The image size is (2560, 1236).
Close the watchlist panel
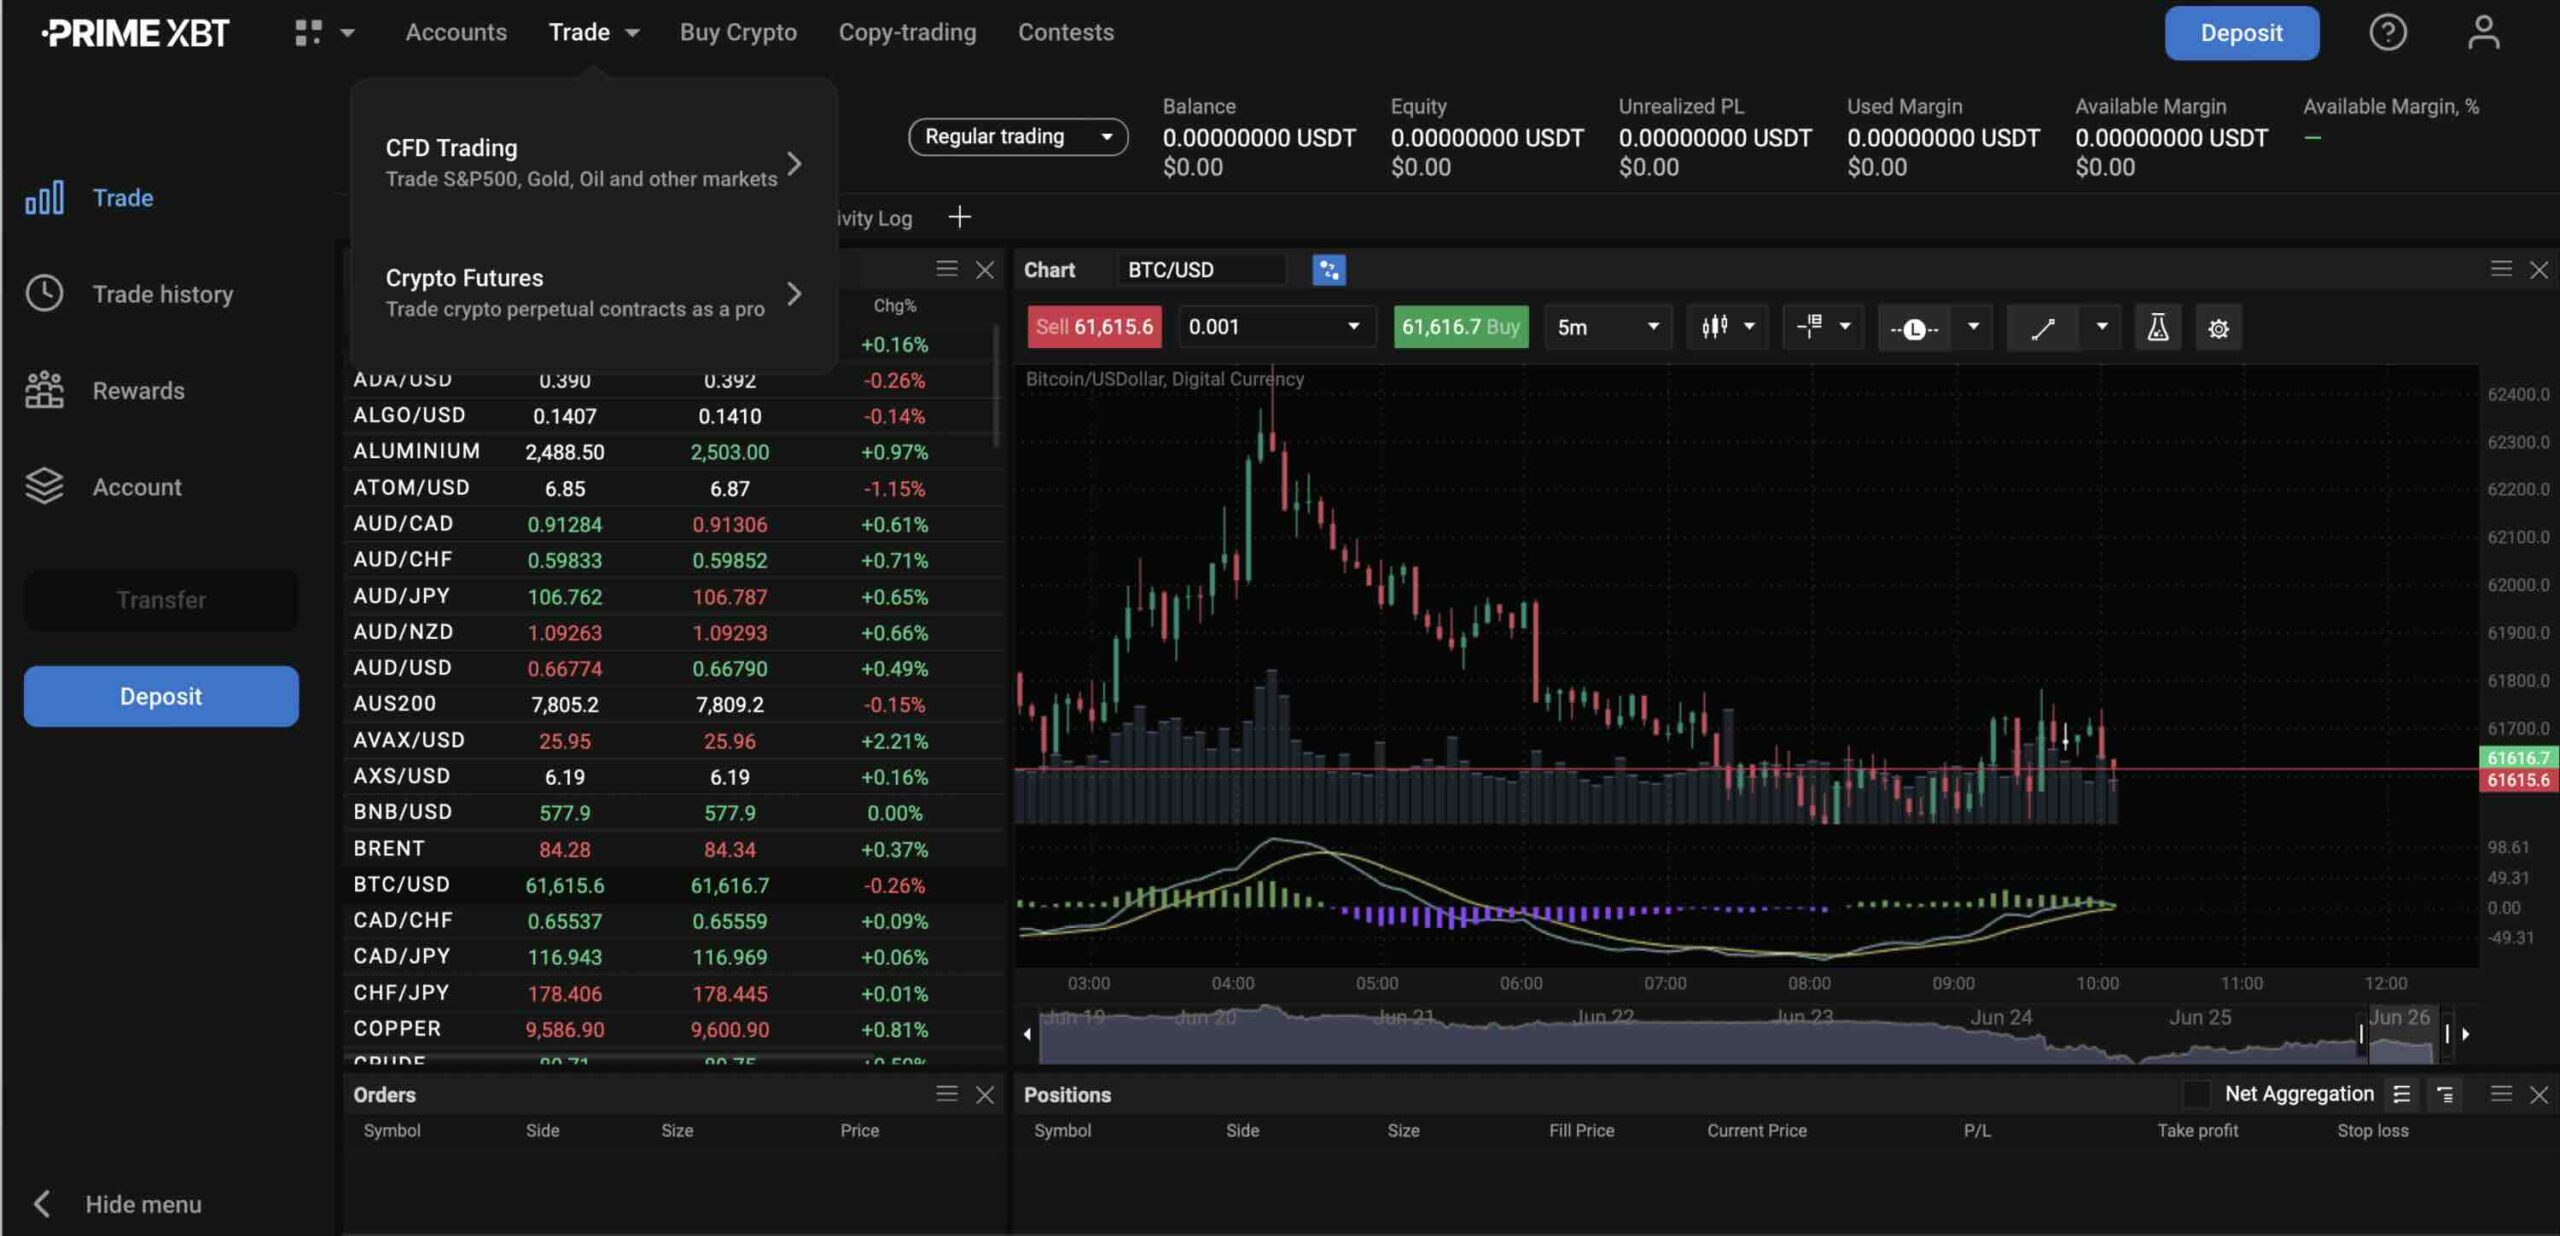click(x=985, y=270)
